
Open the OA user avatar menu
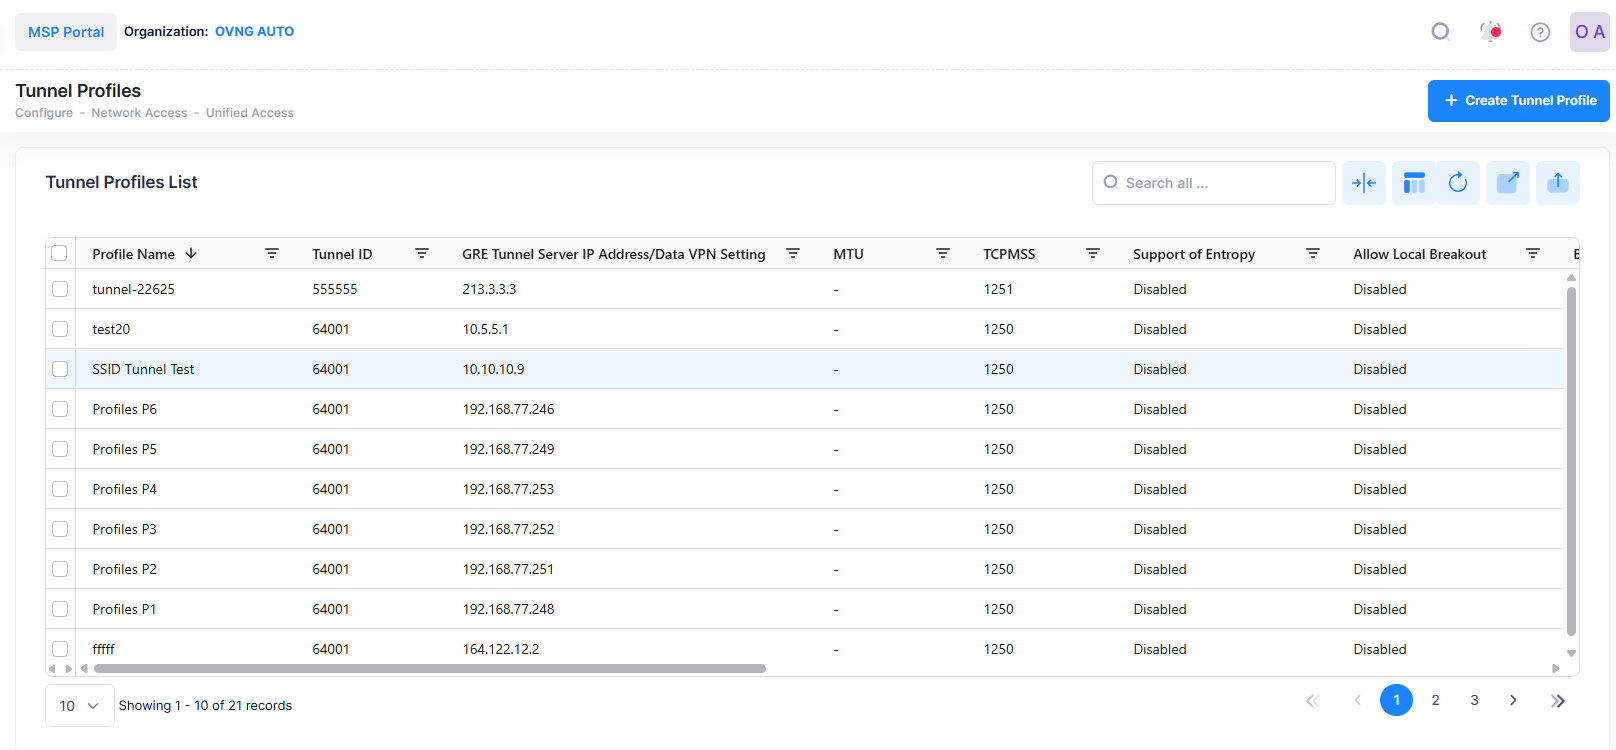click(1589, 32)
